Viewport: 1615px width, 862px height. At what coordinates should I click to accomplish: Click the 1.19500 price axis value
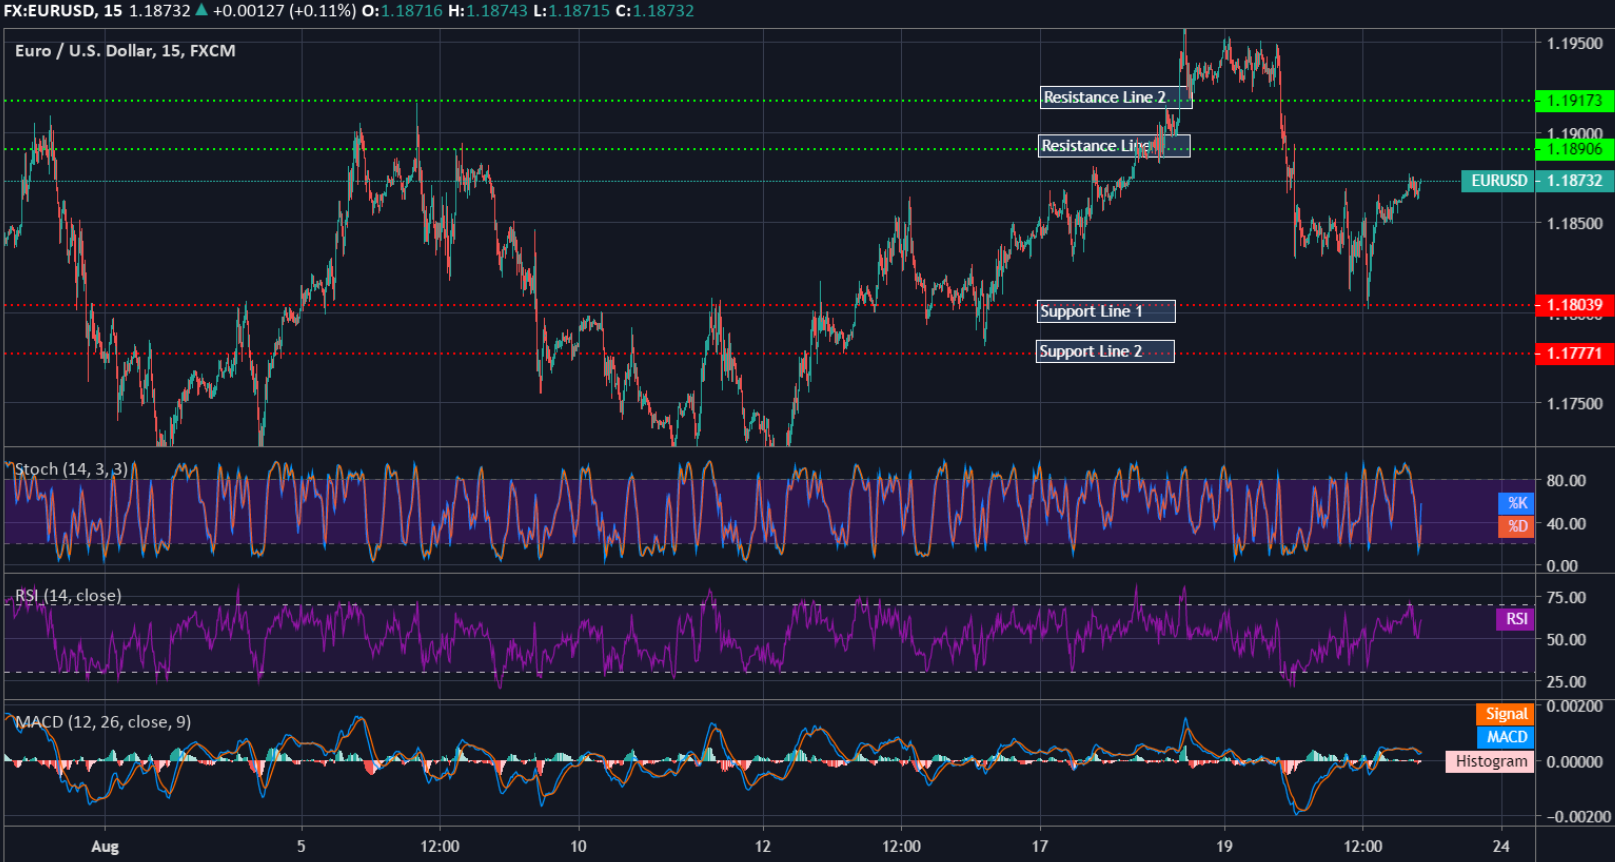click(1574, 43)
